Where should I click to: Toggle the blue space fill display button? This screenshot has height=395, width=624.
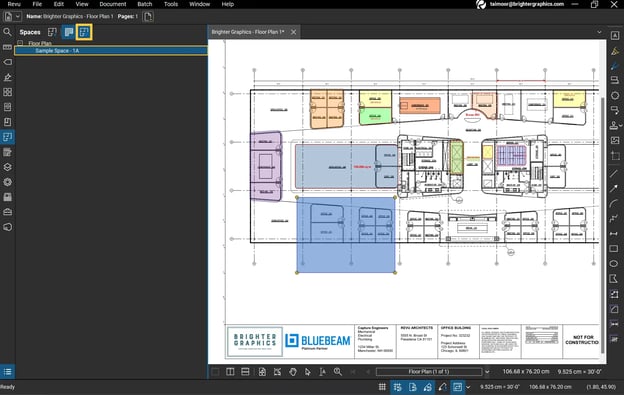tap(68, 32)
